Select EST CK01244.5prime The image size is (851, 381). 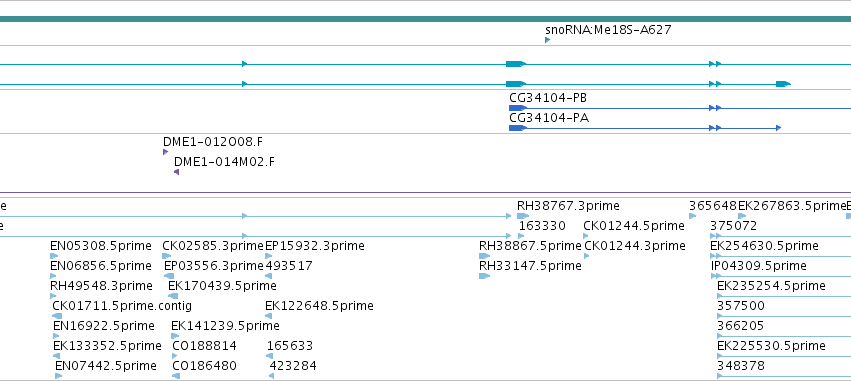coord(634,226)
